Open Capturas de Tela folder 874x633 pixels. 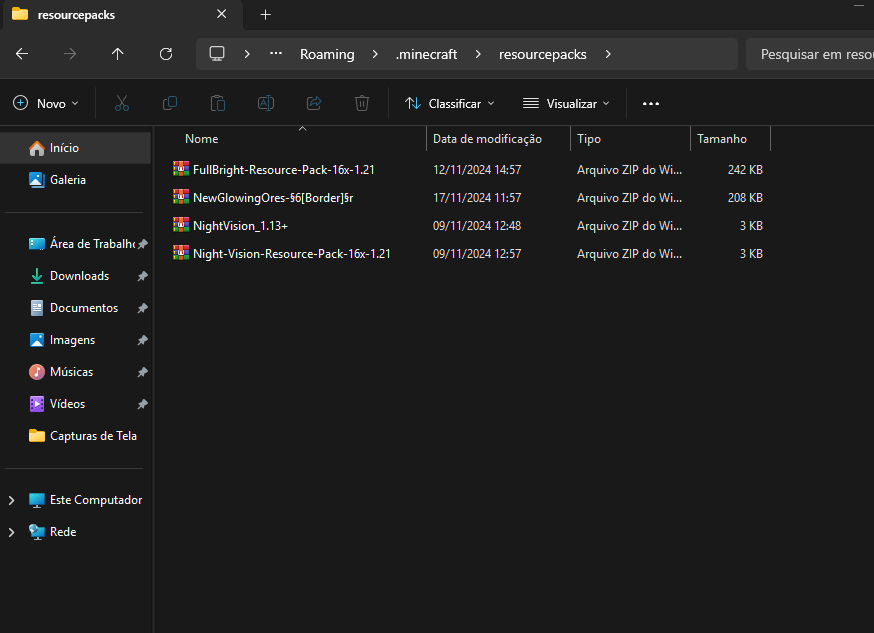pyautogui.click(x=76, y=436)
